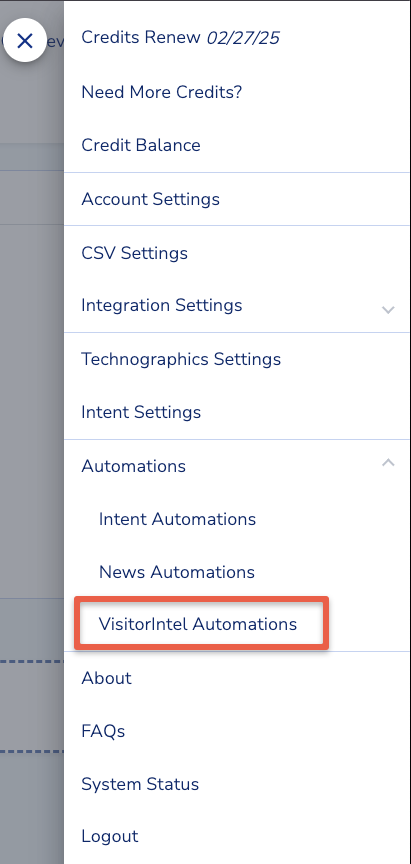
Task: Open Intent Settings
Action: (x=141, y=412)
